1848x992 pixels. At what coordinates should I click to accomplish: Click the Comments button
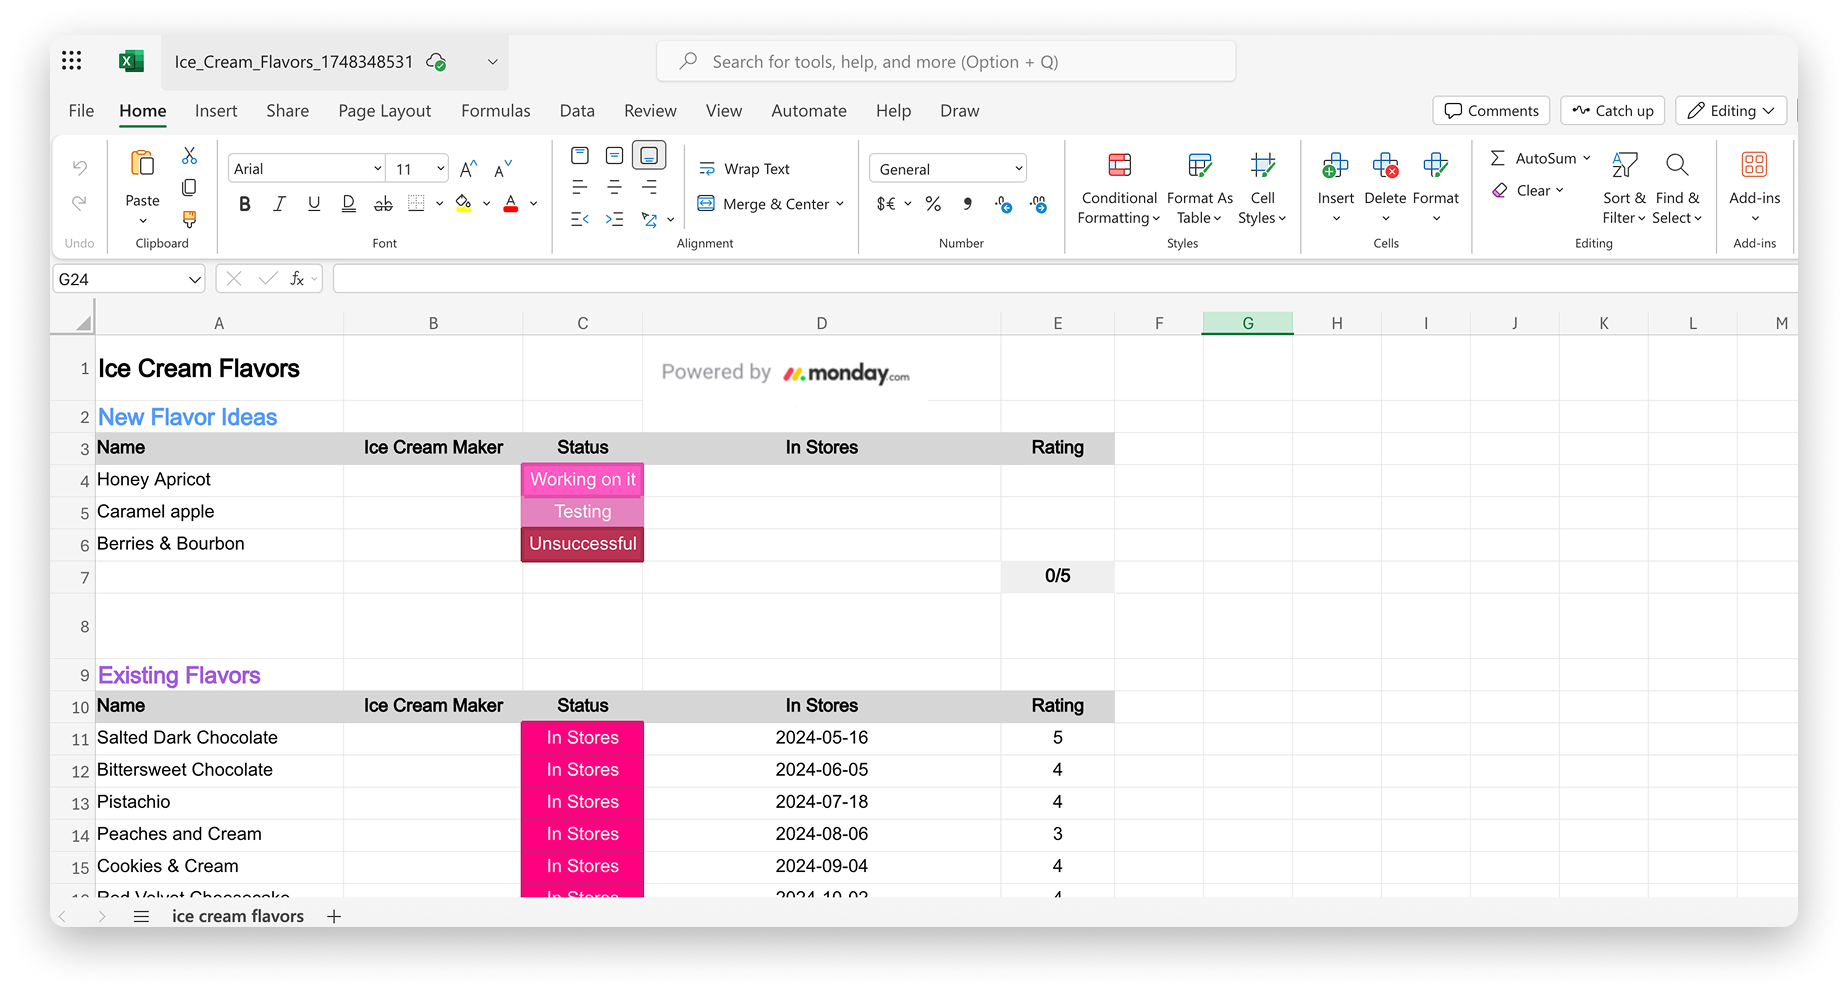[1491, 111]
